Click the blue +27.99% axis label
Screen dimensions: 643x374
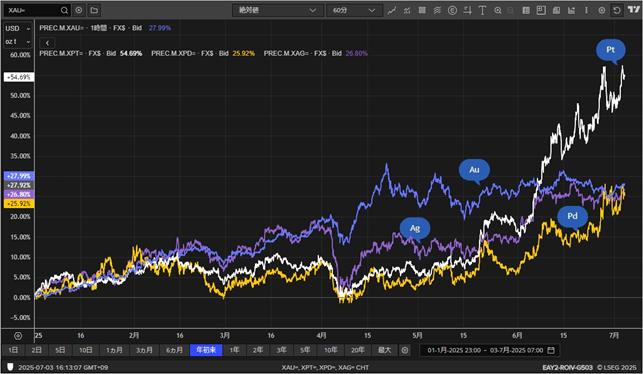[19, 176]
